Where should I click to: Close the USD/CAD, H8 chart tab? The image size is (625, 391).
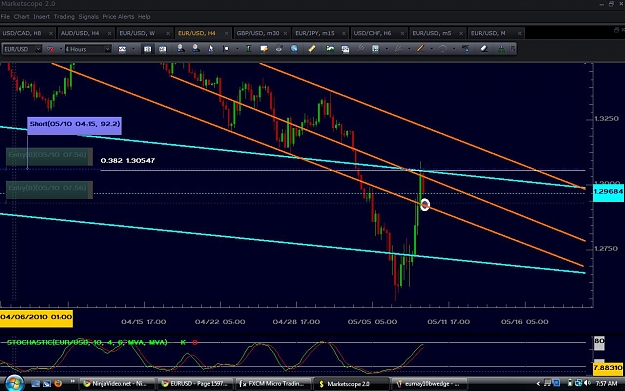51,33
